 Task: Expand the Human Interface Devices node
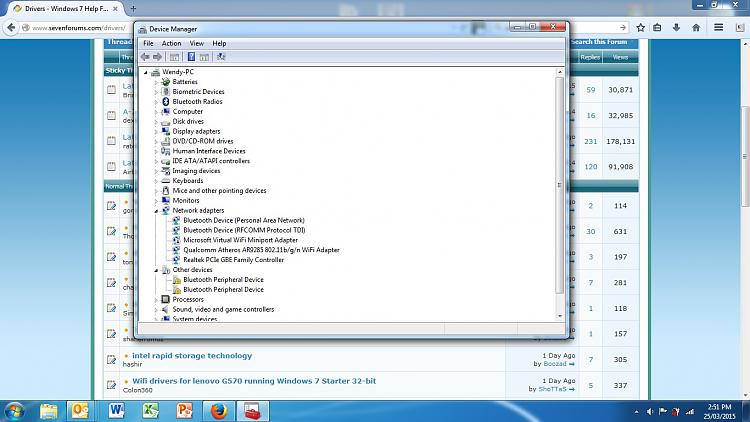[x=156, y=151]
